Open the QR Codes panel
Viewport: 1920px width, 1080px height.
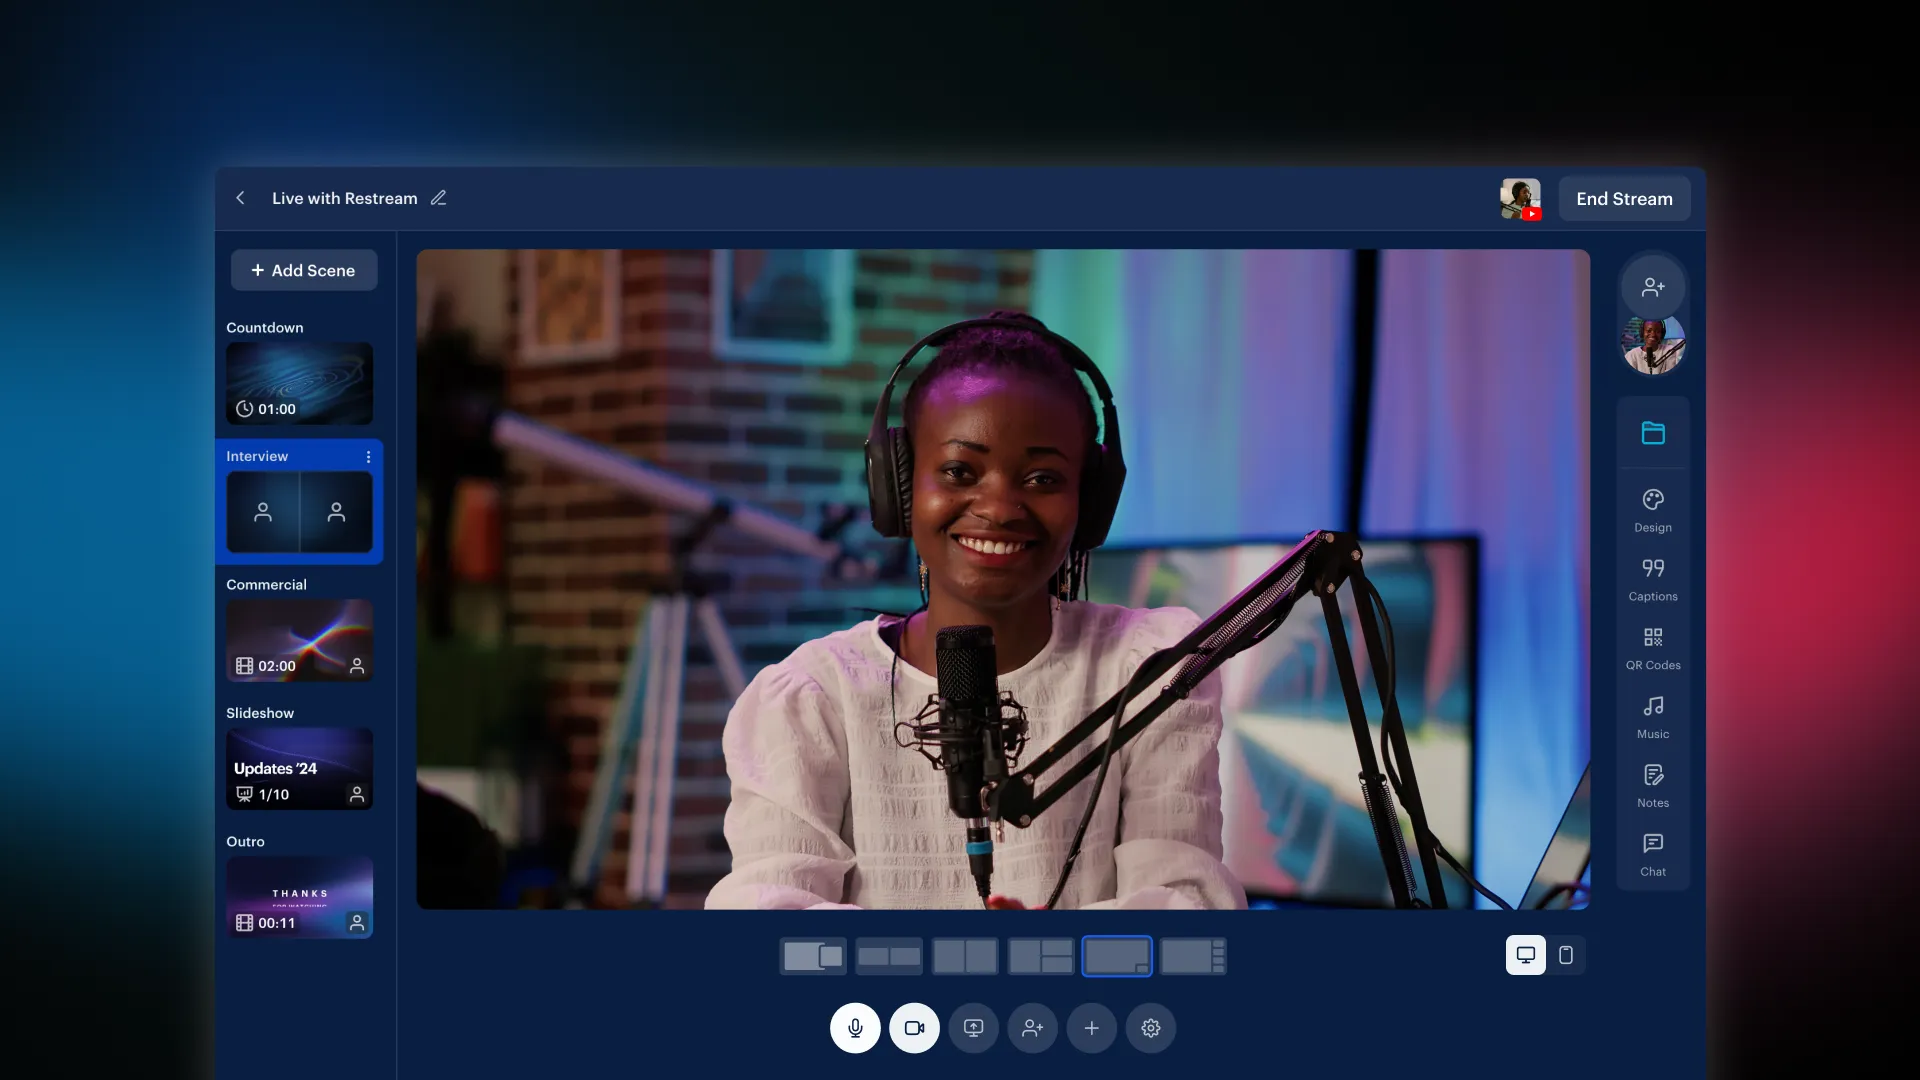point(1652,648)
